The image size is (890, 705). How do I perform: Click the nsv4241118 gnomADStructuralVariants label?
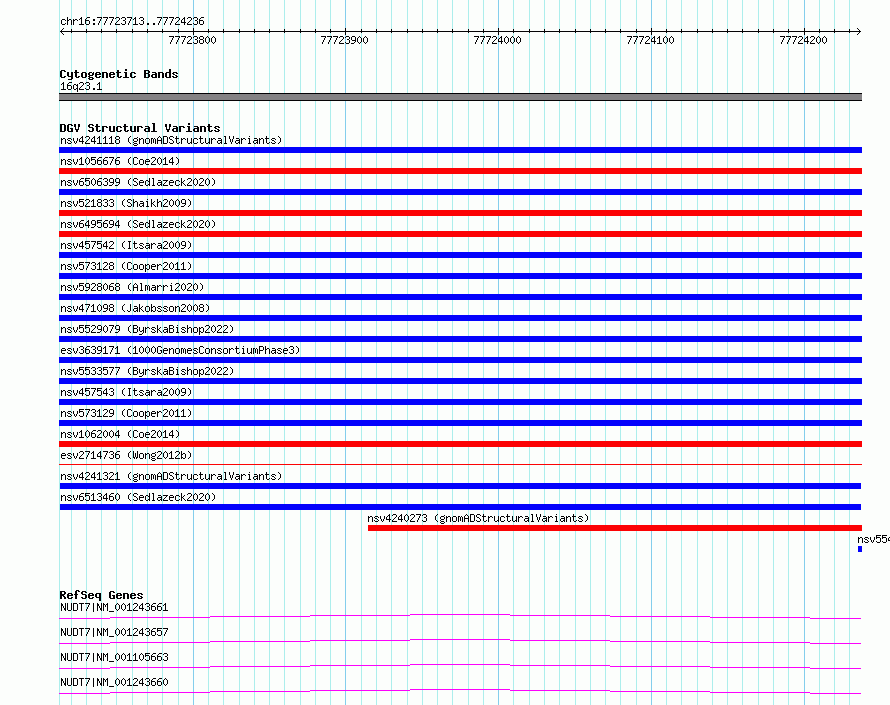(171, 140)
